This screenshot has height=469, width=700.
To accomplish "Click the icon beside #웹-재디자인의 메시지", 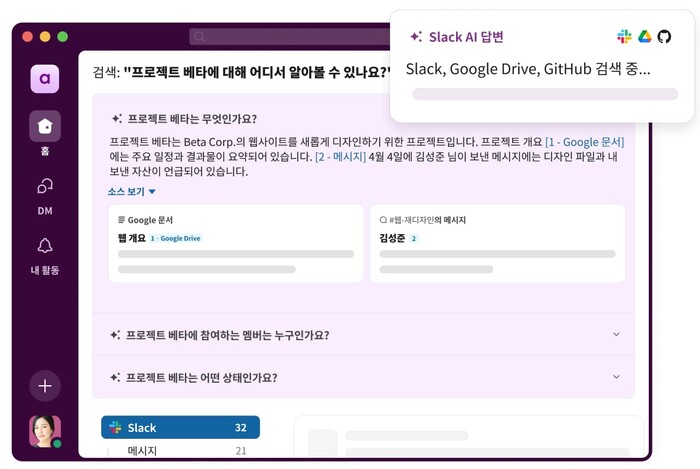I will pos(383,220).
